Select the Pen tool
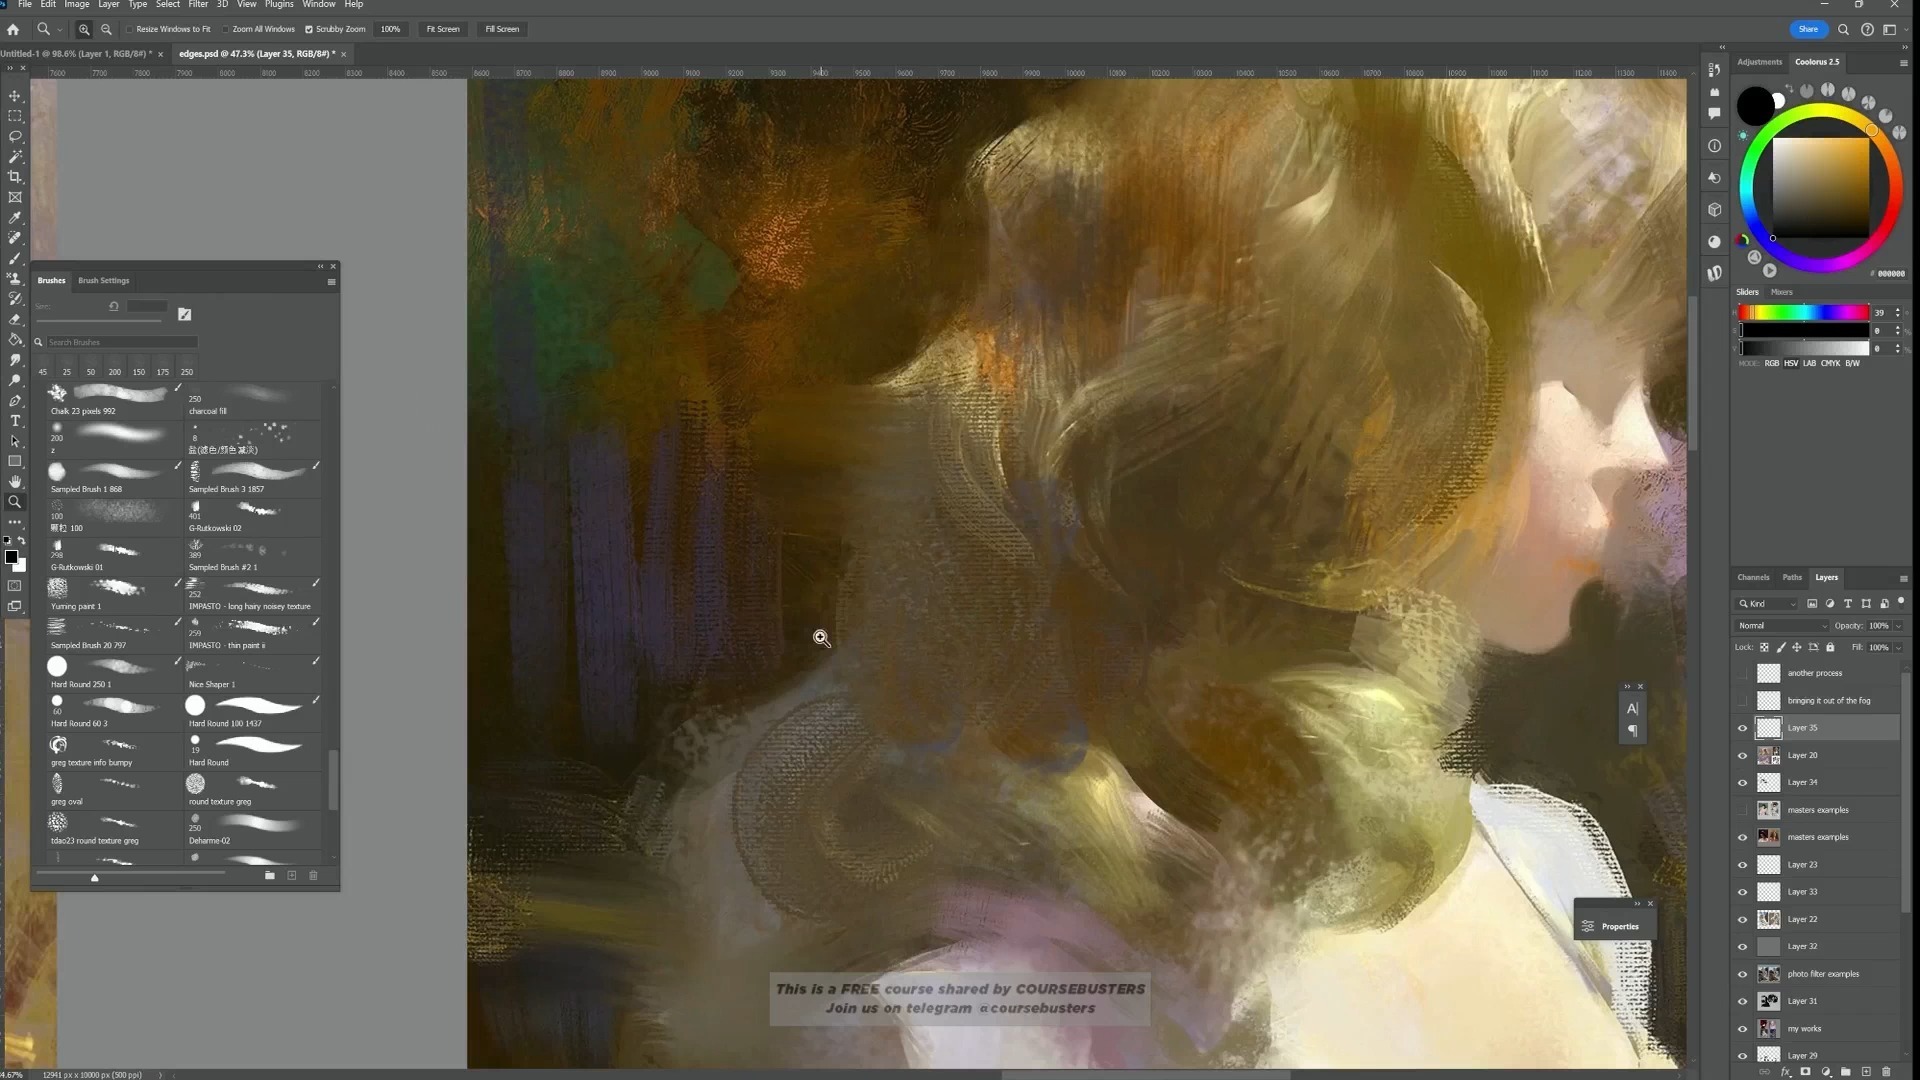 [x=15, y=401]
